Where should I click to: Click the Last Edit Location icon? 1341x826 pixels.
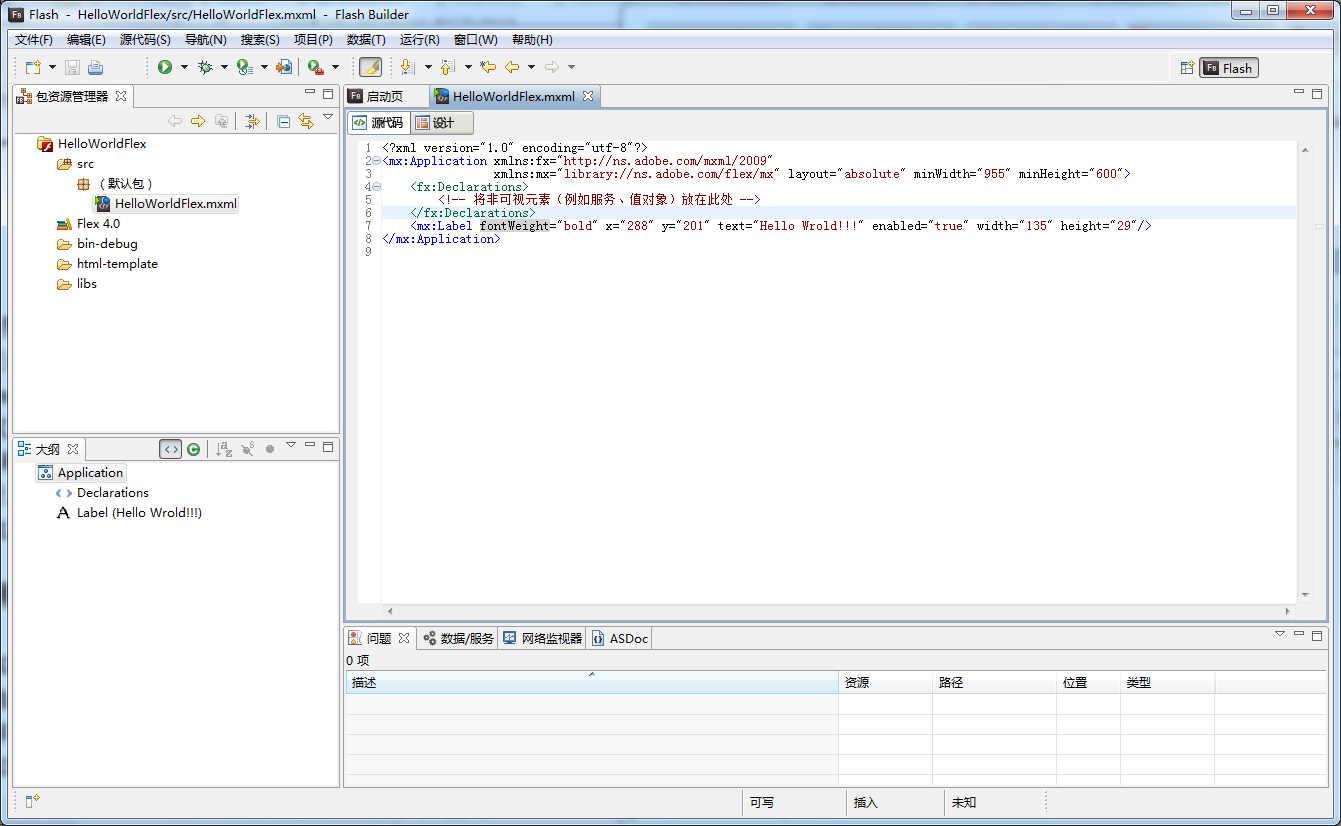488,67
